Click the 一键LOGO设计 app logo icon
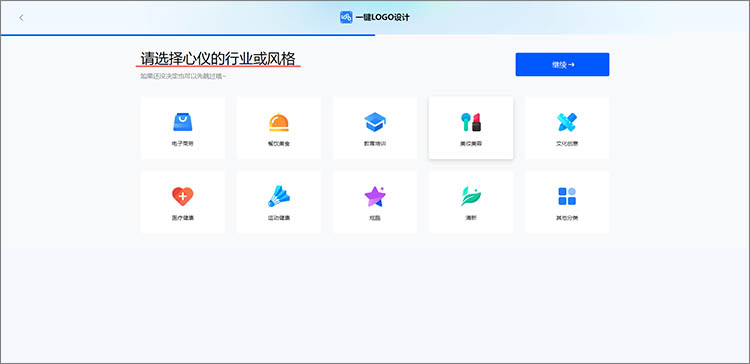The height and width of the screenshot is (364, 750). [x=346, y=17]
